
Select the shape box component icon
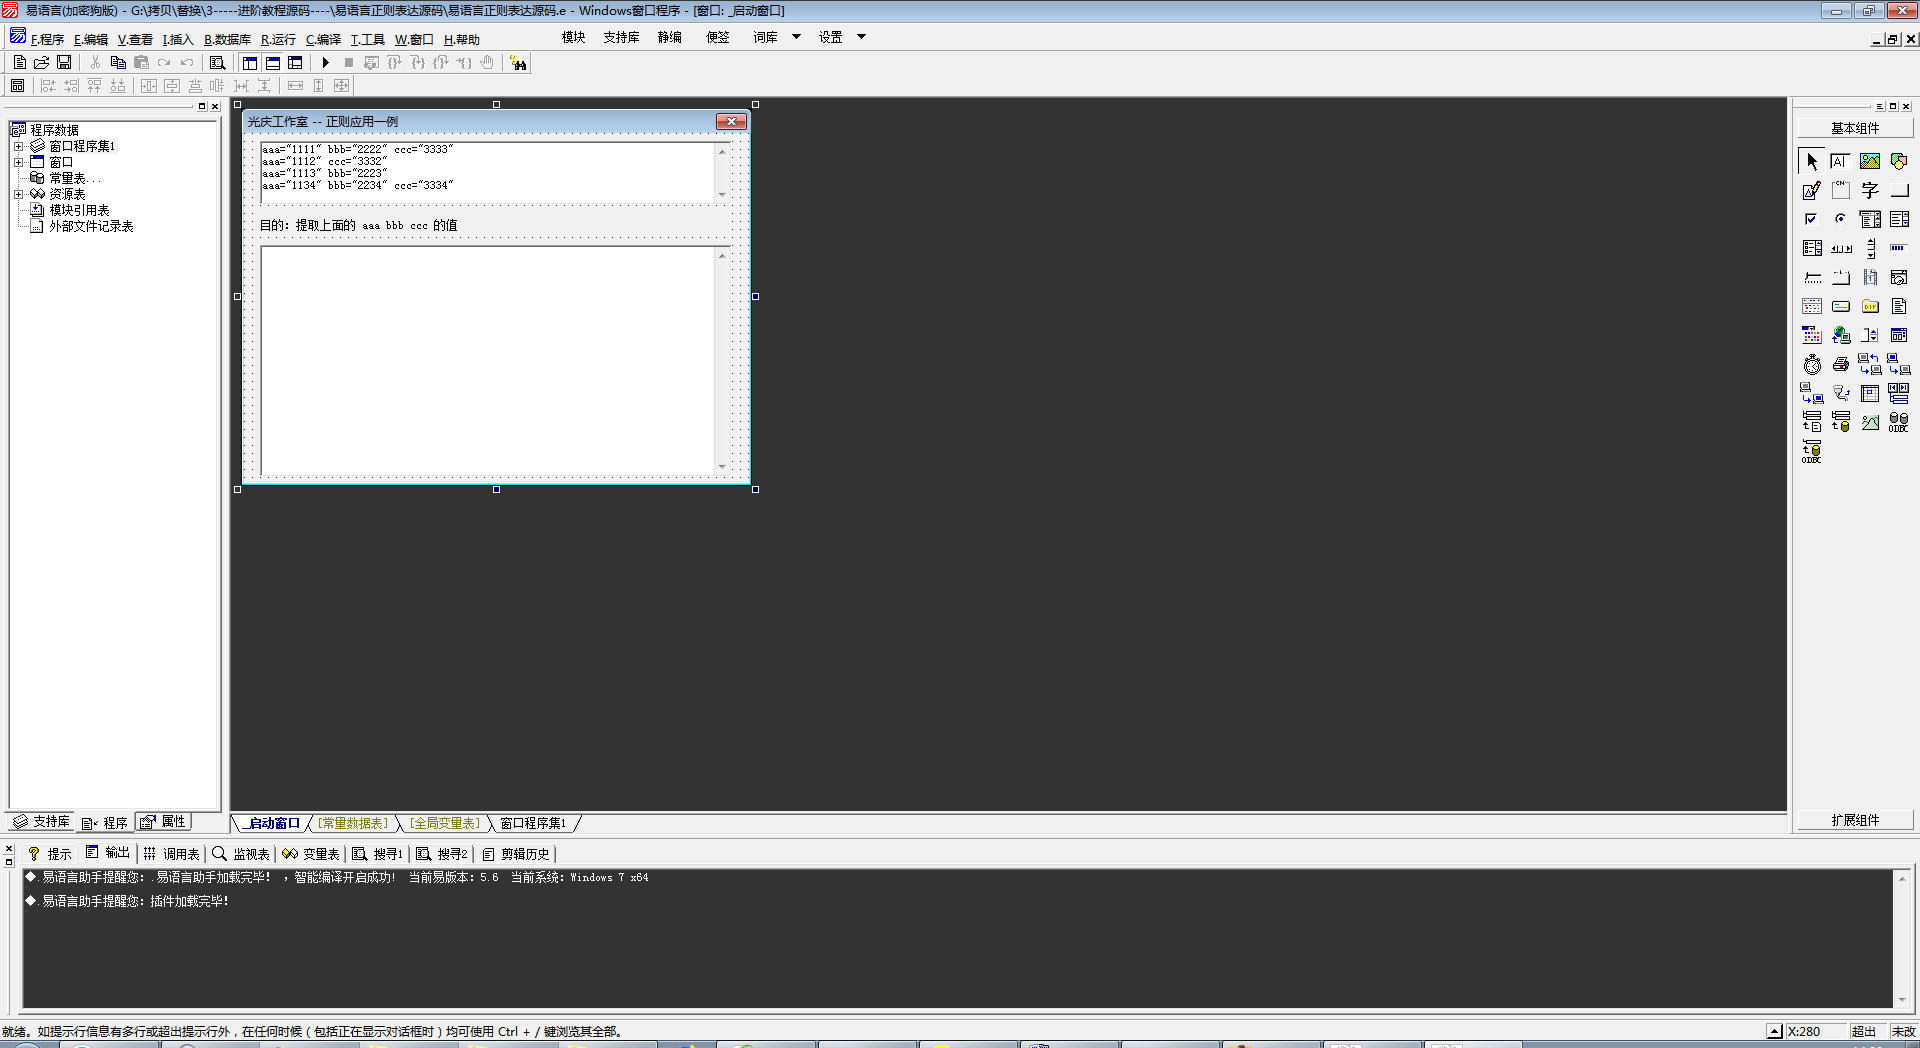click(1899, 161)
